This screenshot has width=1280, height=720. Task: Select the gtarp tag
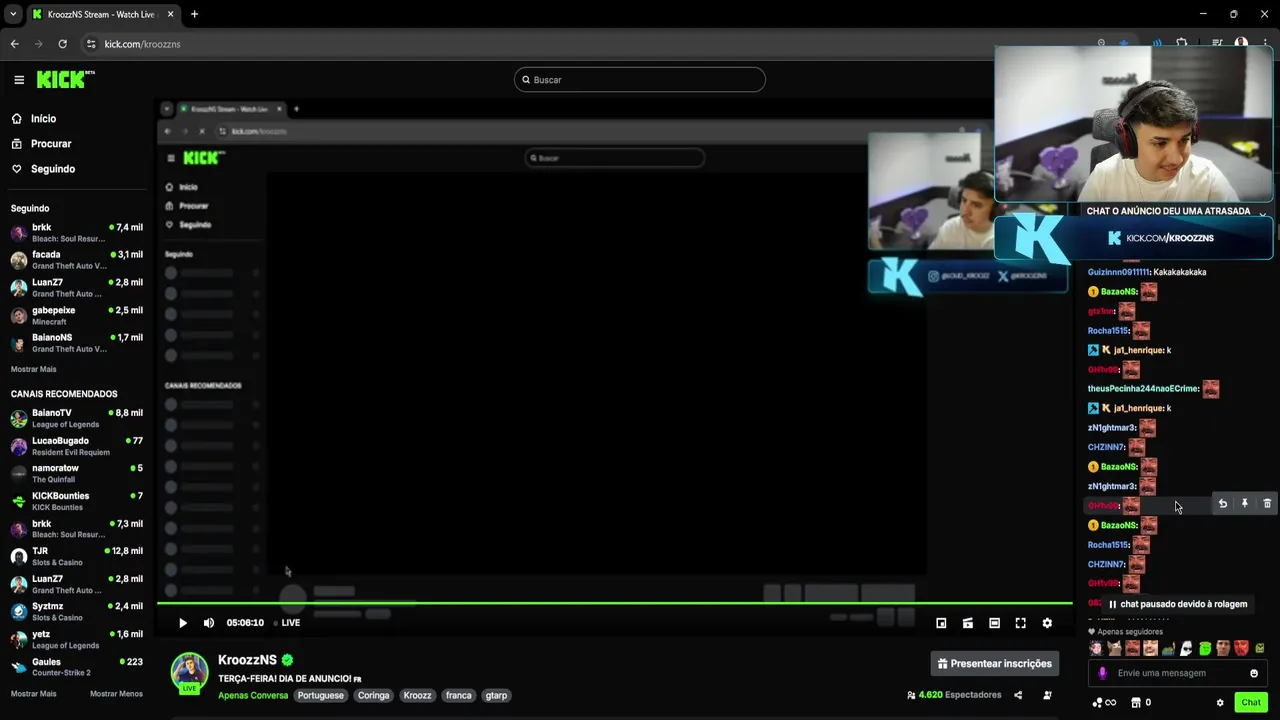coord(496,695)
